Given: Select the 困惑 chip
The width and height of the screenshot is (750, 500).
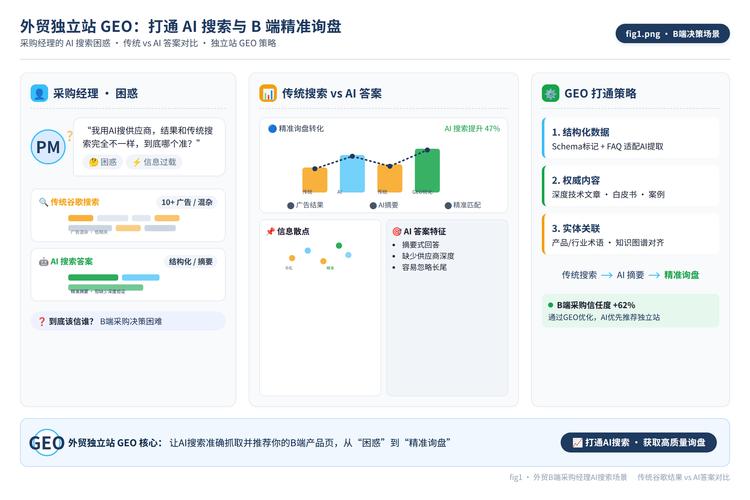Looking at the screenshot, I should 103,162.
